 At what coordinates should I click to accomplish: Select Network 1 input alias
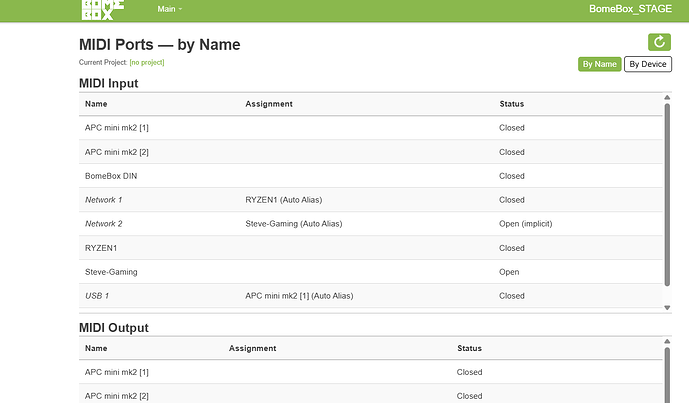coord(103,200)
